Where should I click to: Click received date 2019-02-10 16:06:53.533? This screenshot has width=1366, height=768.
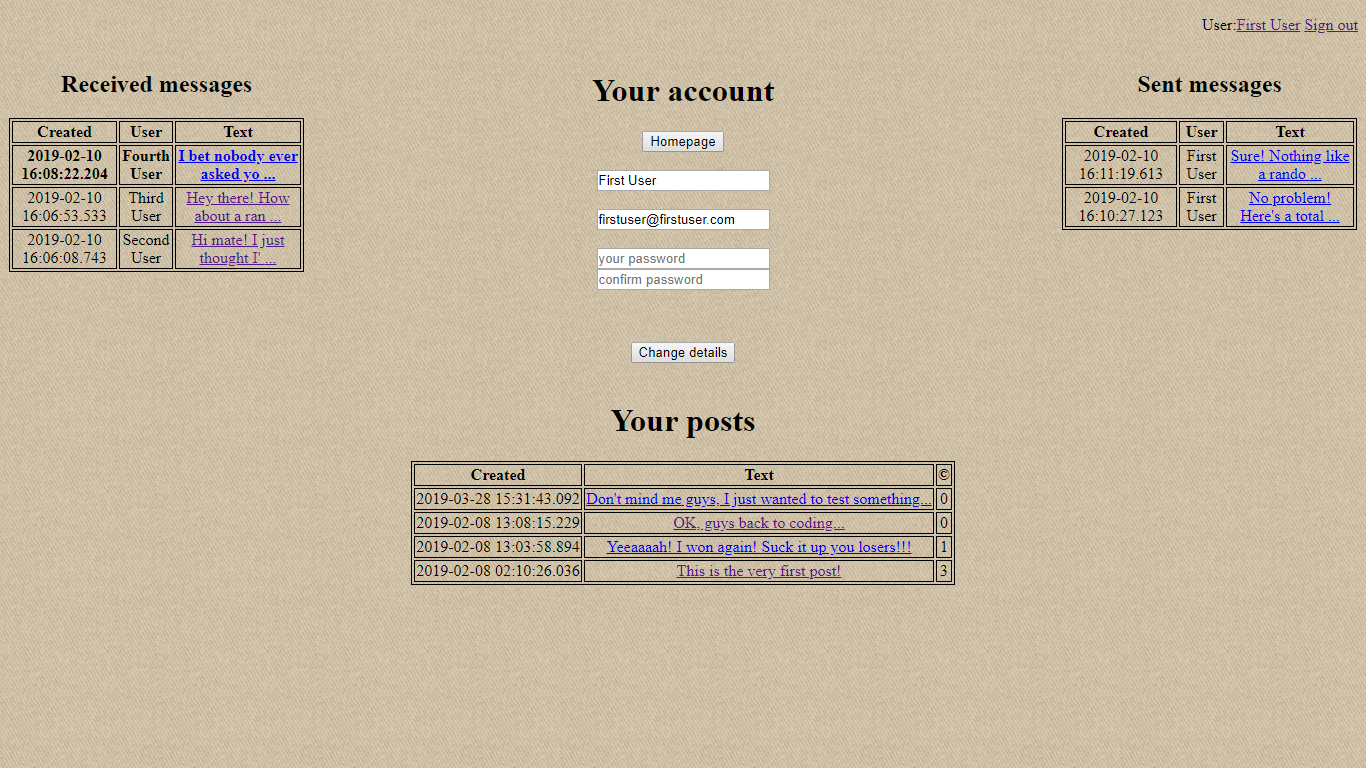click(x=65, y=207)
